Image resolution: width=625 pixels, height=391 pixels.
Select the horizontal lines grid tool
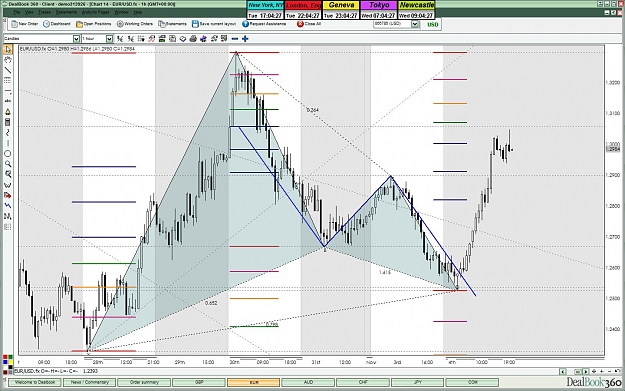8,81
